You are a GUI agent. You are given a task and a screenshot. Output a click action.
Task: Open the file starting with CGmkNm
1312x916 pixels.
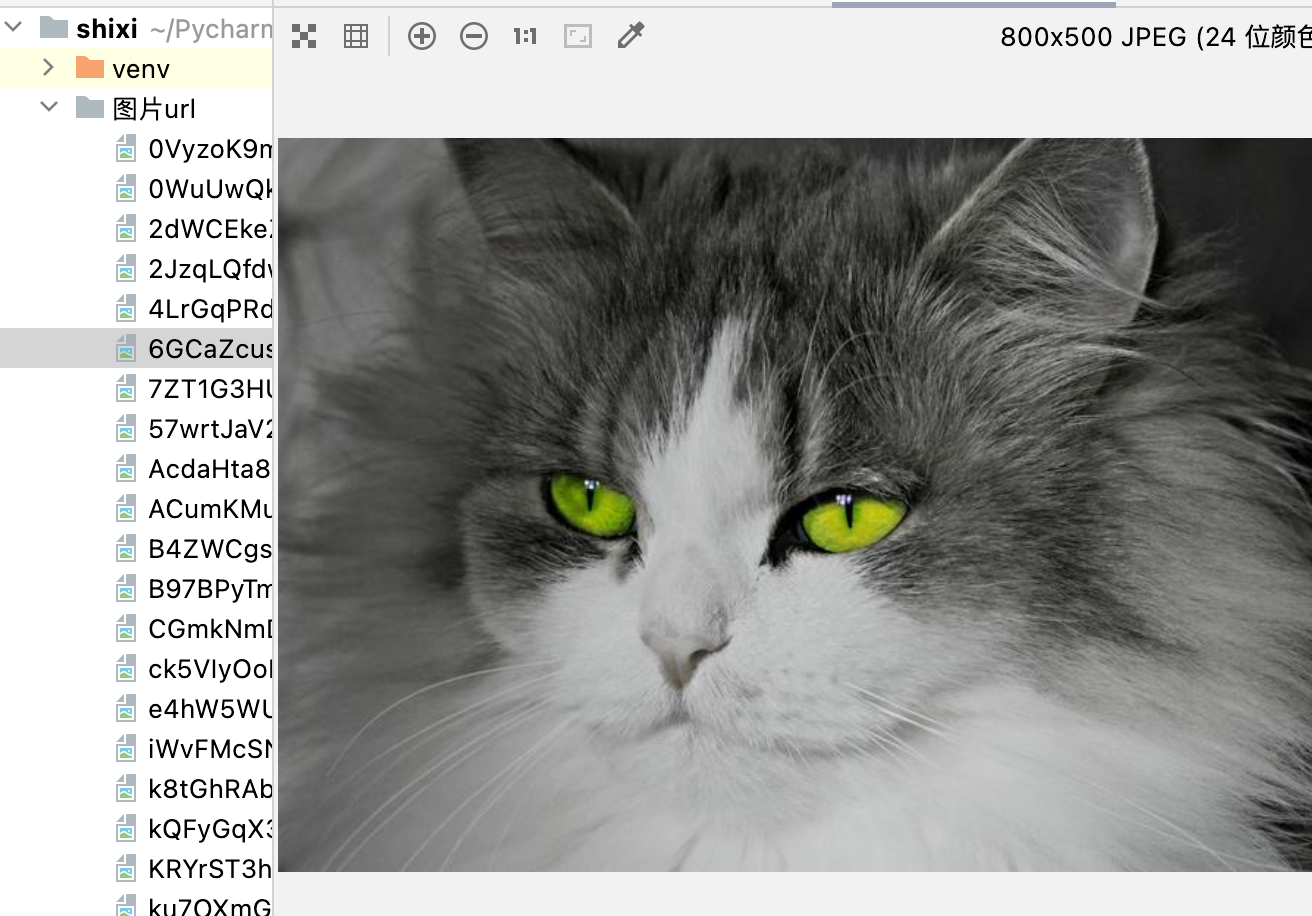210,628
